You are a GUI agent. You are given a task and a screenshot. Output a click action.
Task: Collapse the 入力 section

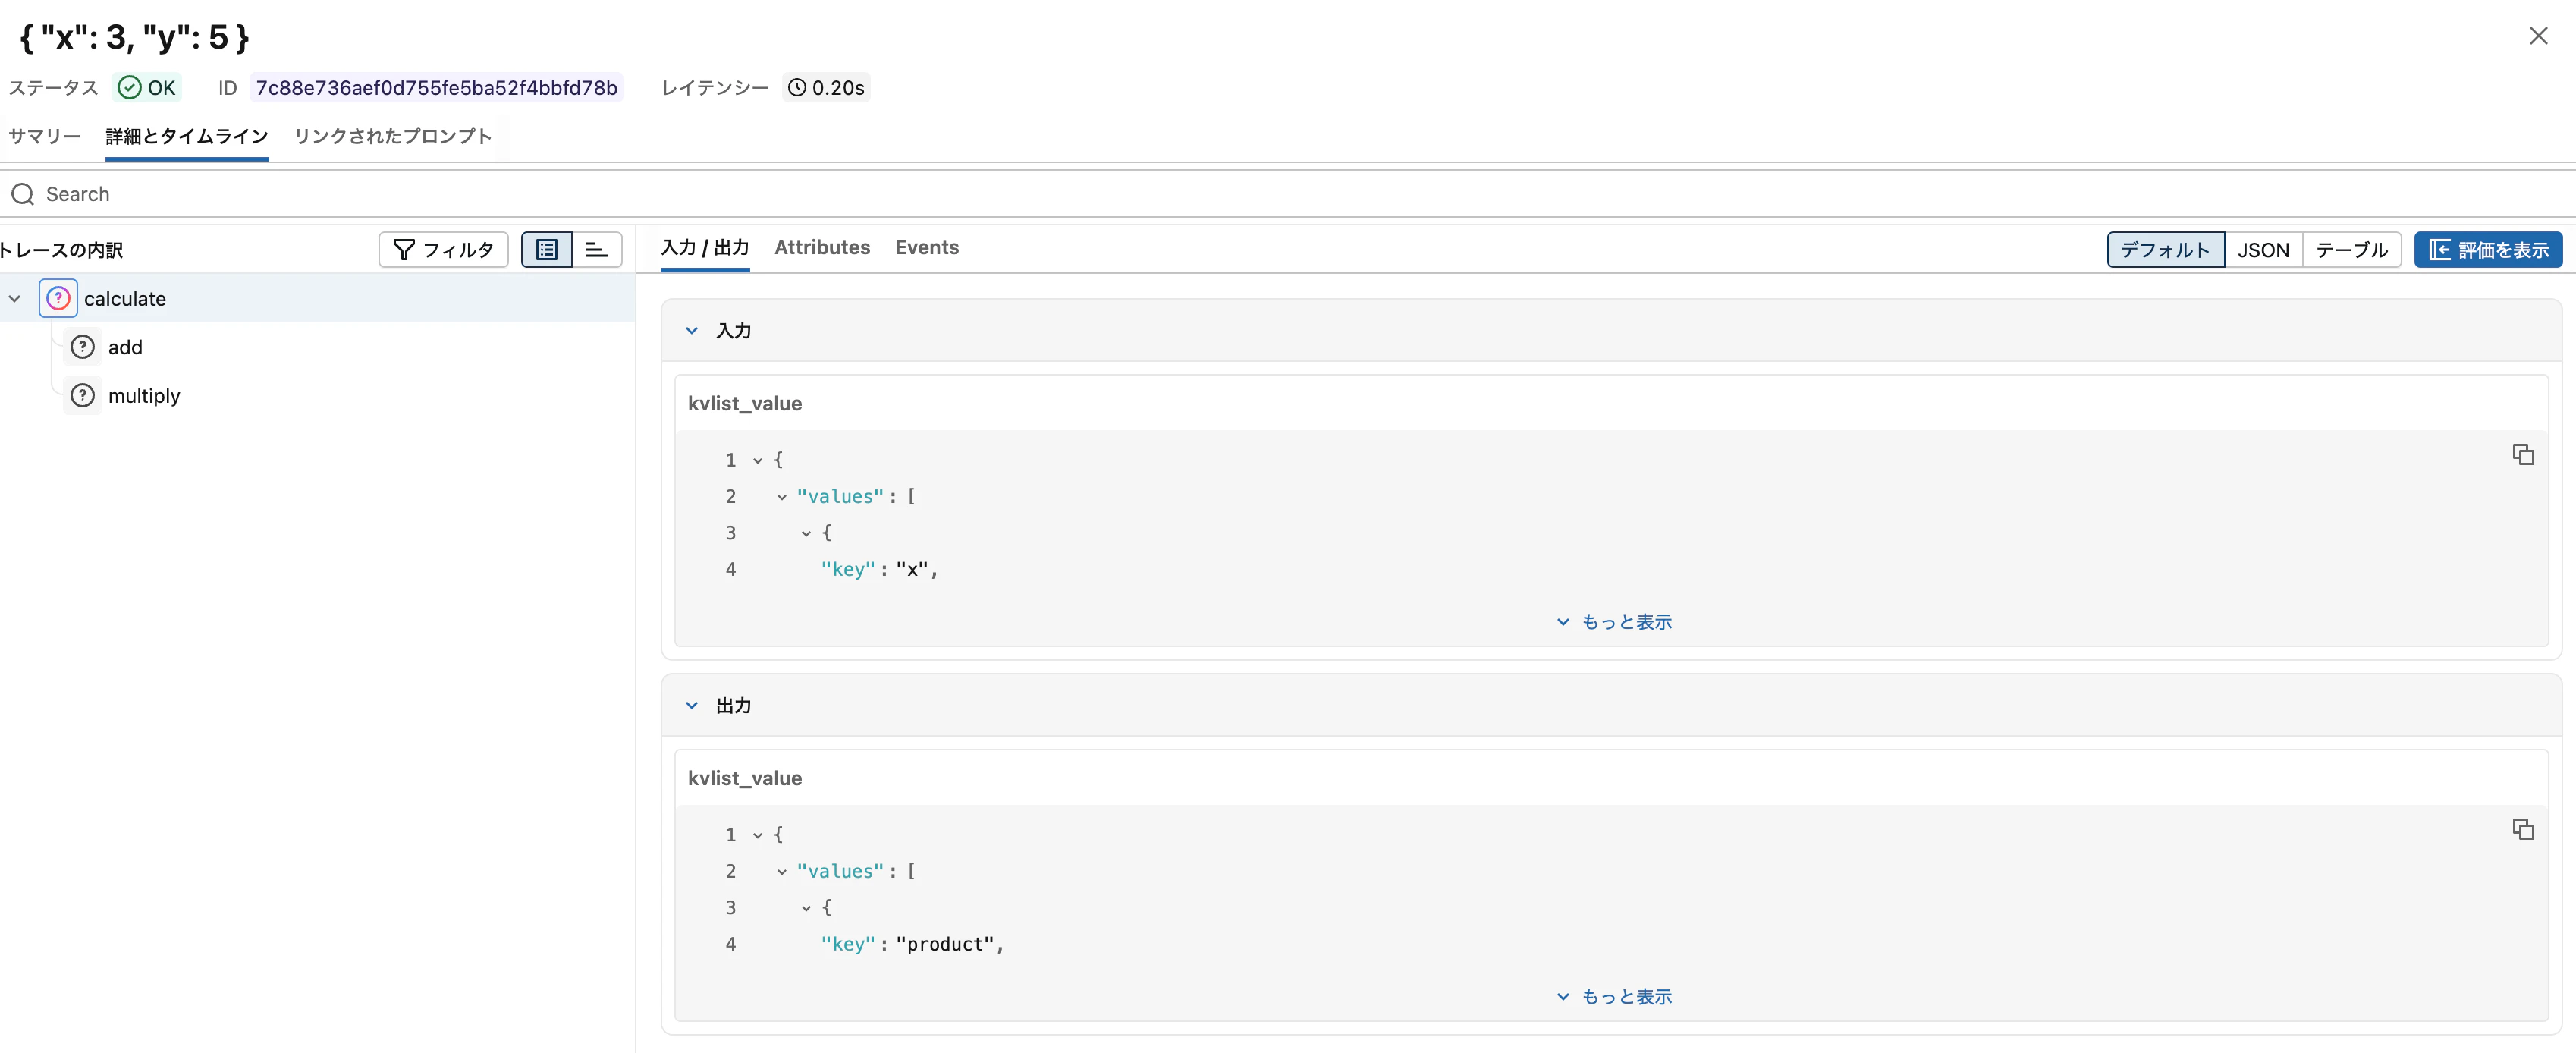(691, 330)
